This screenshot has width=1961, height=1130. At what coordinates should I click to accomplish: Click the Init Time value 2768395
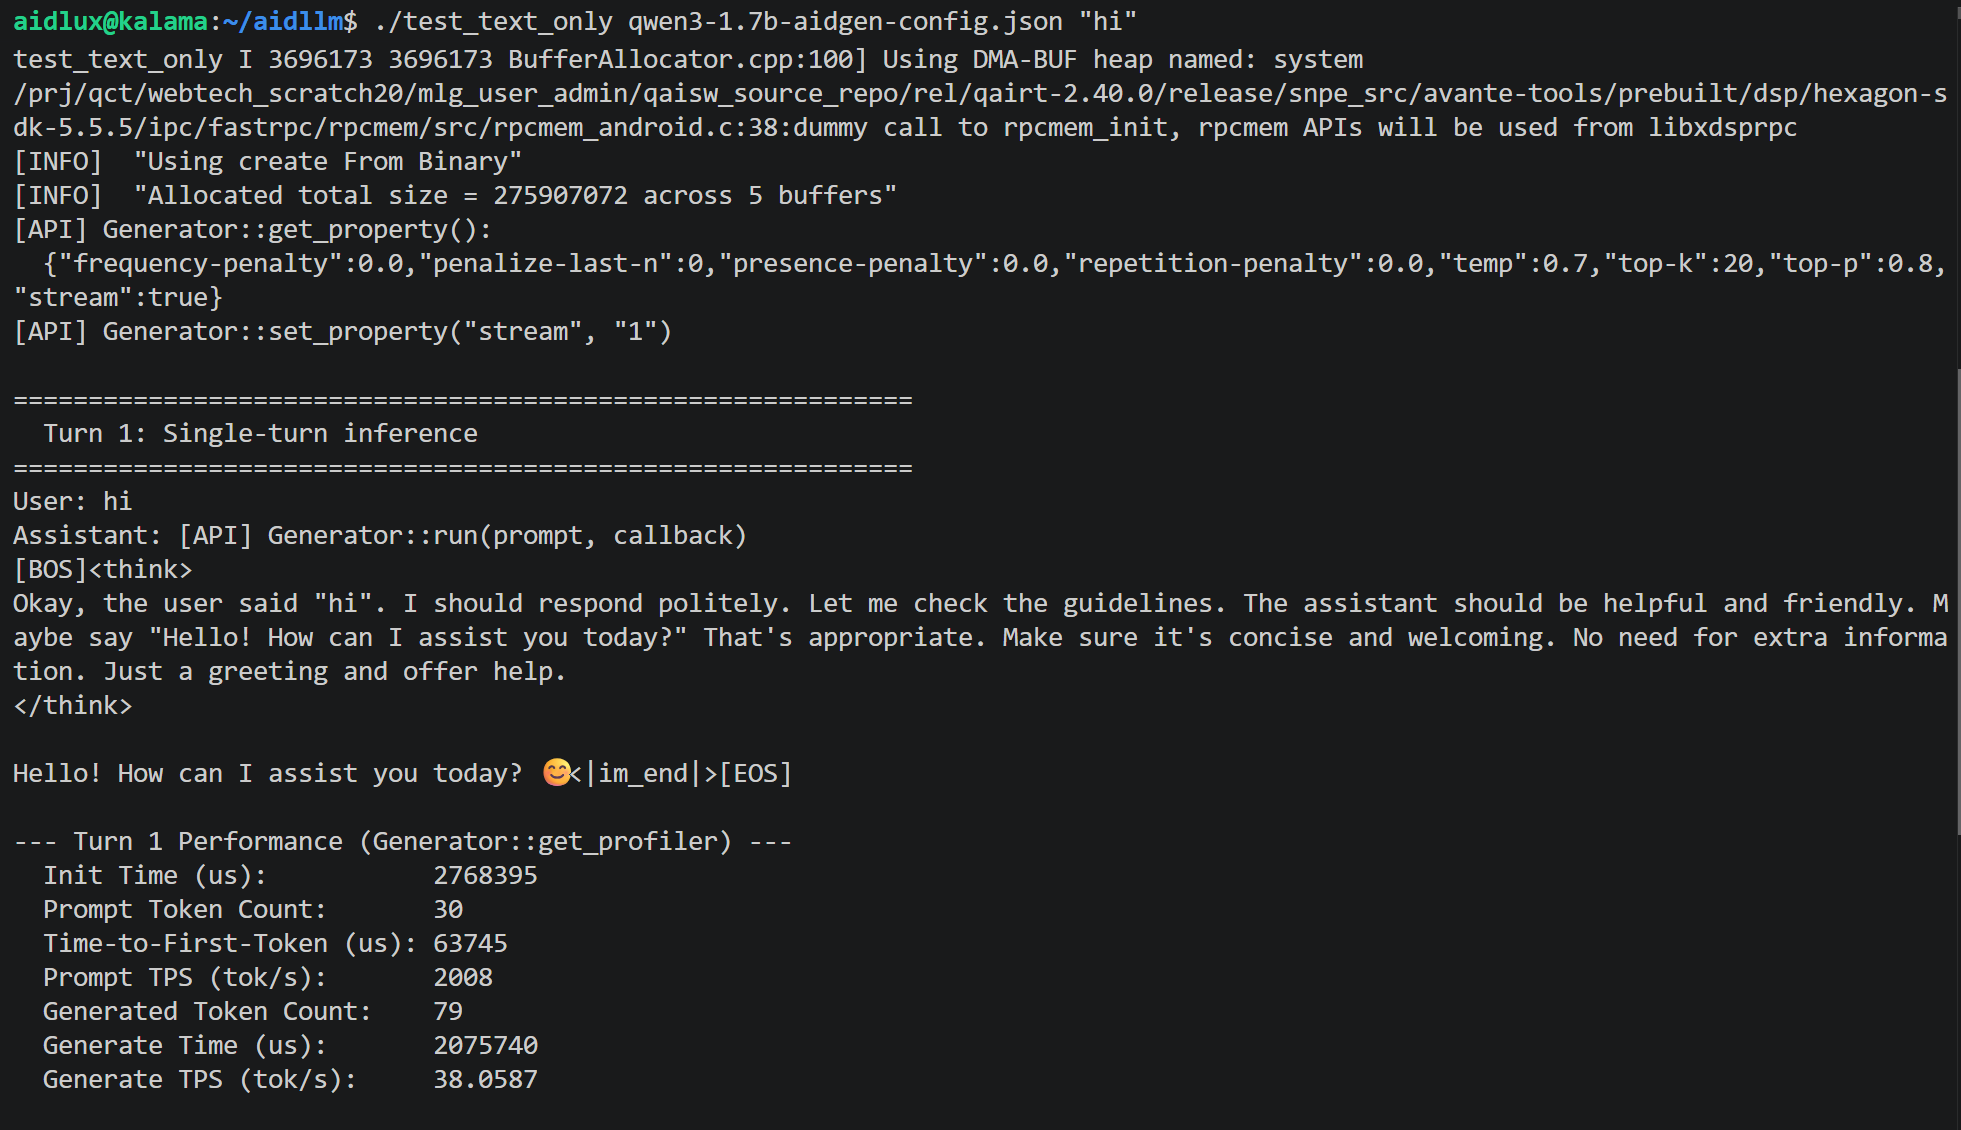pos(485,875)
